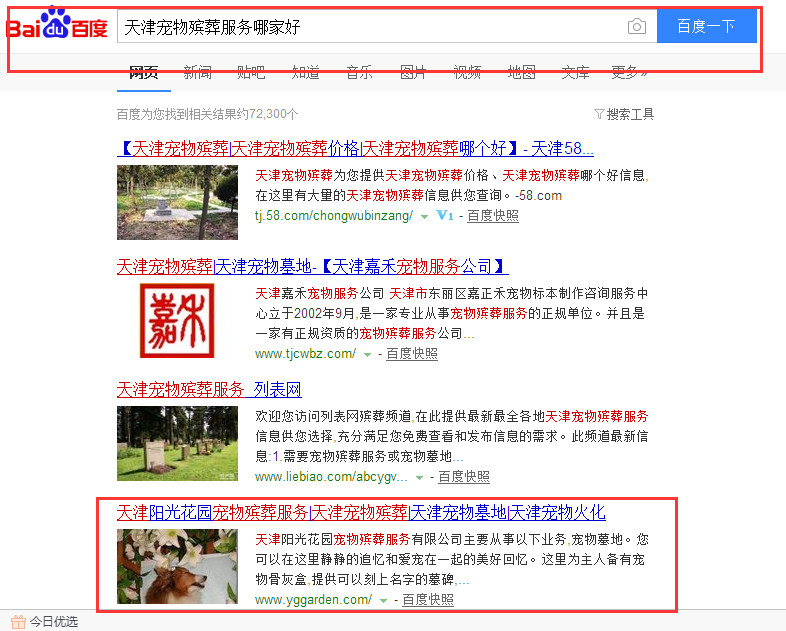Viewport: 786px width, 631px height.
Task: Open 天津宠物殡葬服务_列表网 result title
Action: coord(209,389)
